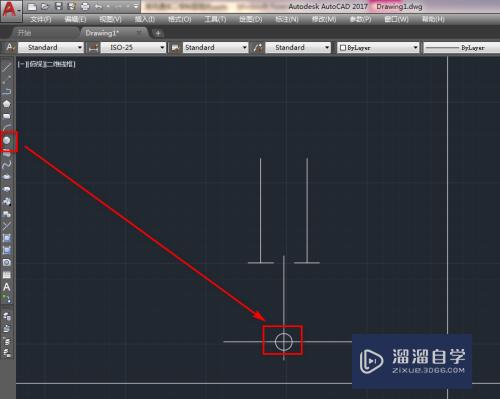Select the Hatch tool
Screen dimensions: 500x399
point(7,238)
